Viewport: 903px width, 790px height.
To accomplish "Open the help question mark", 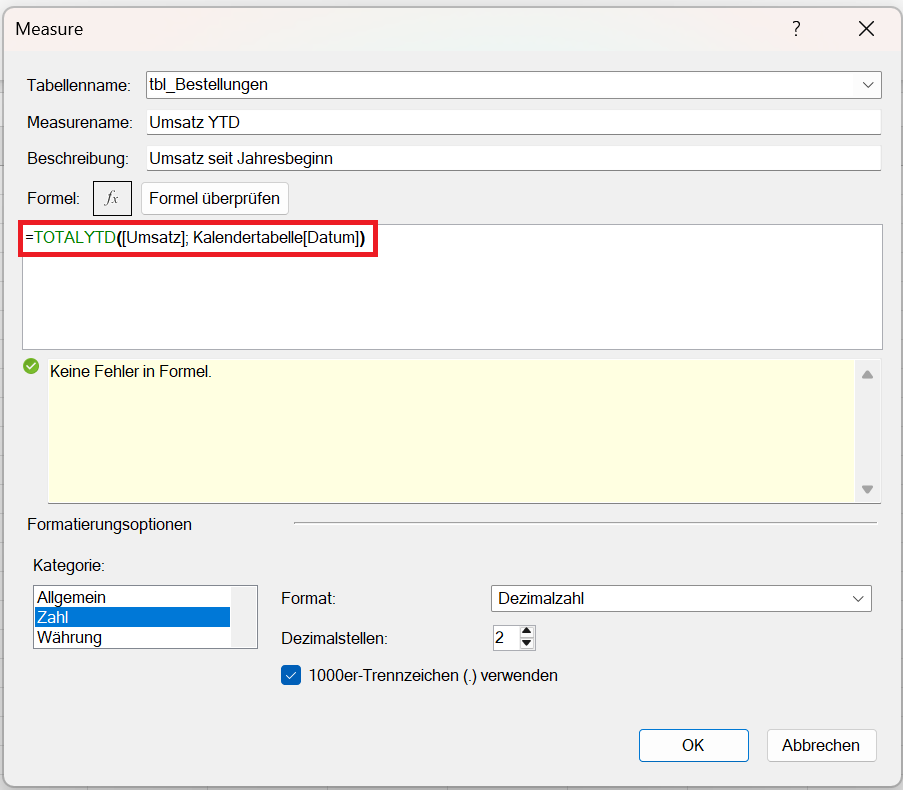I will (x=796, y=29).
